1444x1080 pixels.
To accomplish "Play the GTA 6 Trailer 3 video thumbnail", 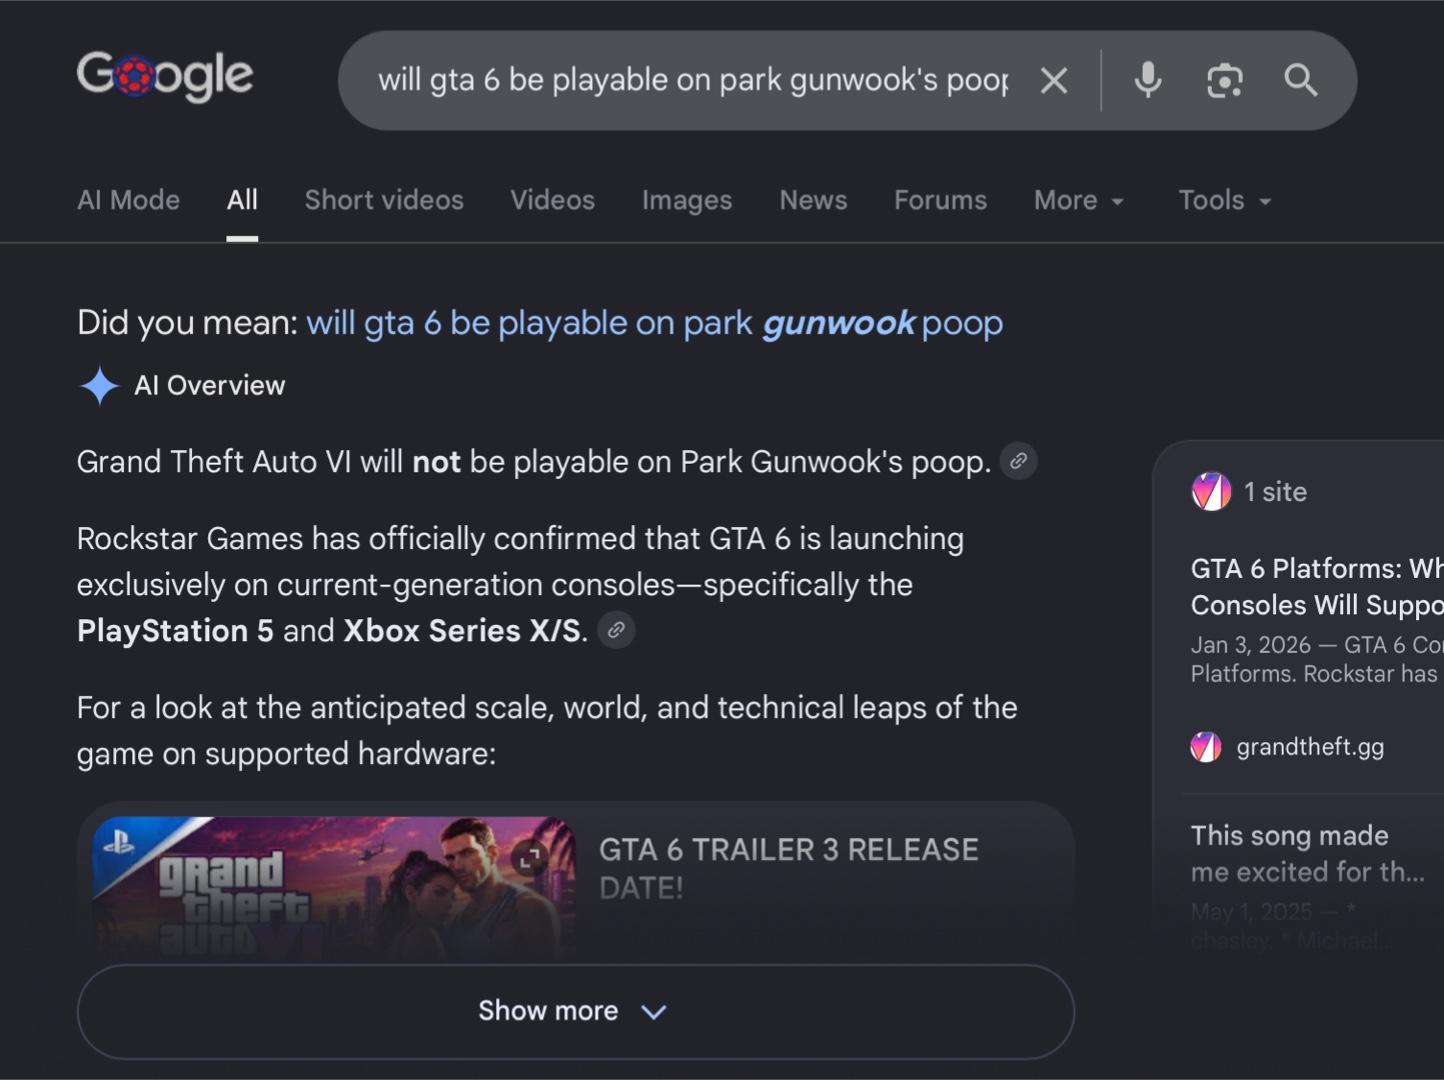I will tap(334, 885).
